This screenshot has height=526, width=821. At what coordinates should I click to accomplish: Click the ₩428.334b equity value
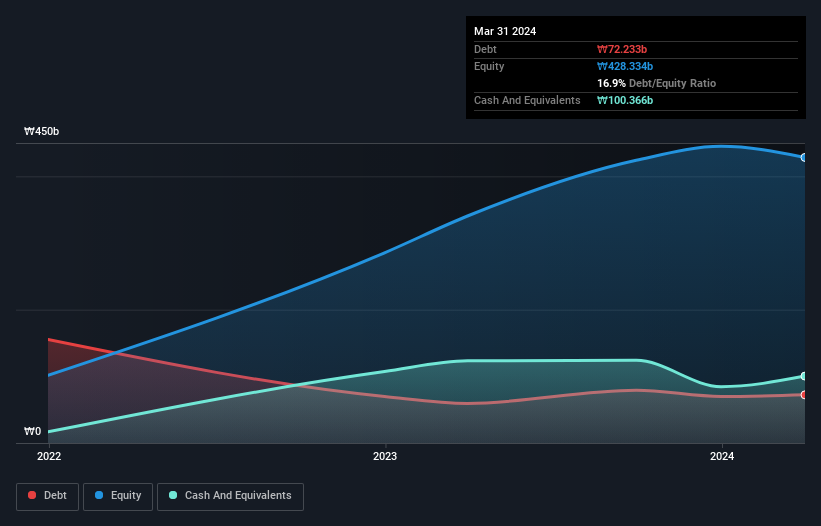625,66
